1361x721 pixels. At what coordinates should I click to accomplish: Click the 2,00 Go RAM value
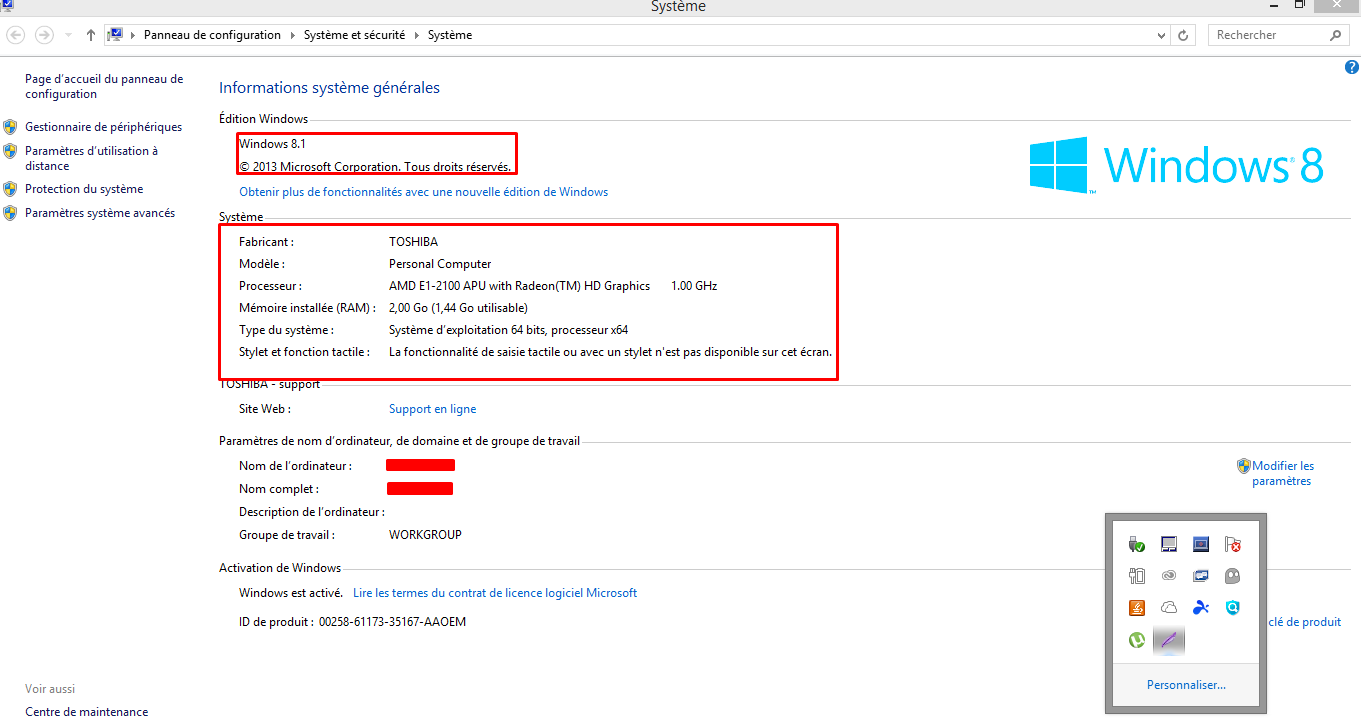[458, 308]
